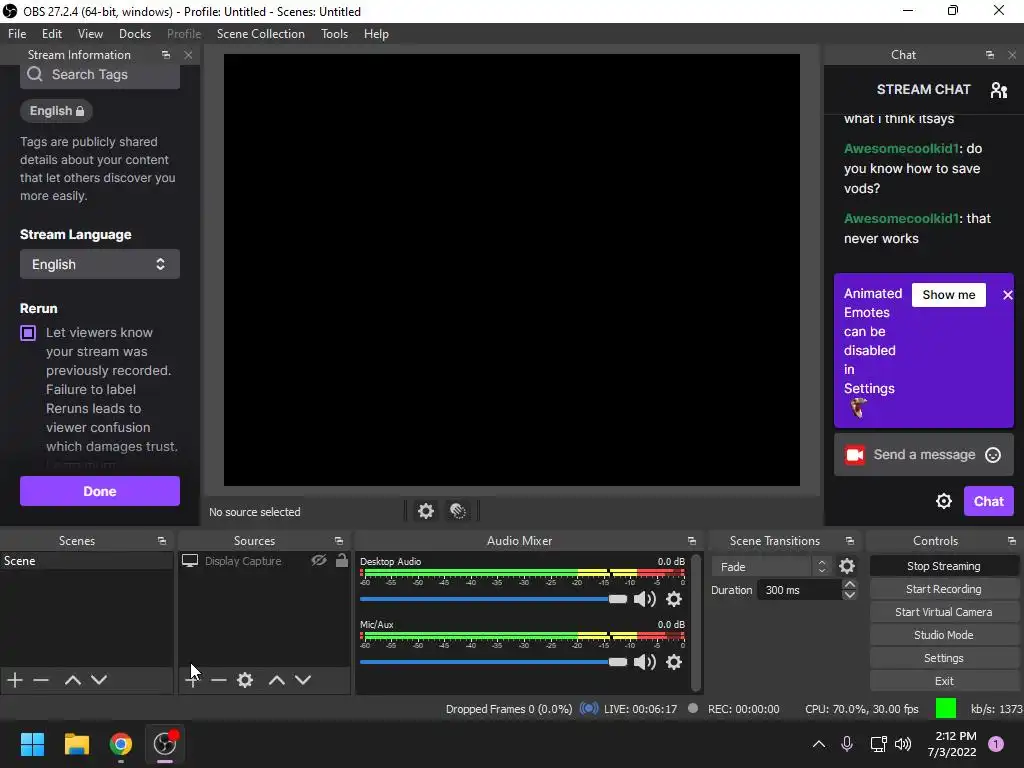Open the Fade transition dropdown
Image resolution: width=1024 pixels, height=768 pixels.
[772, 566]
